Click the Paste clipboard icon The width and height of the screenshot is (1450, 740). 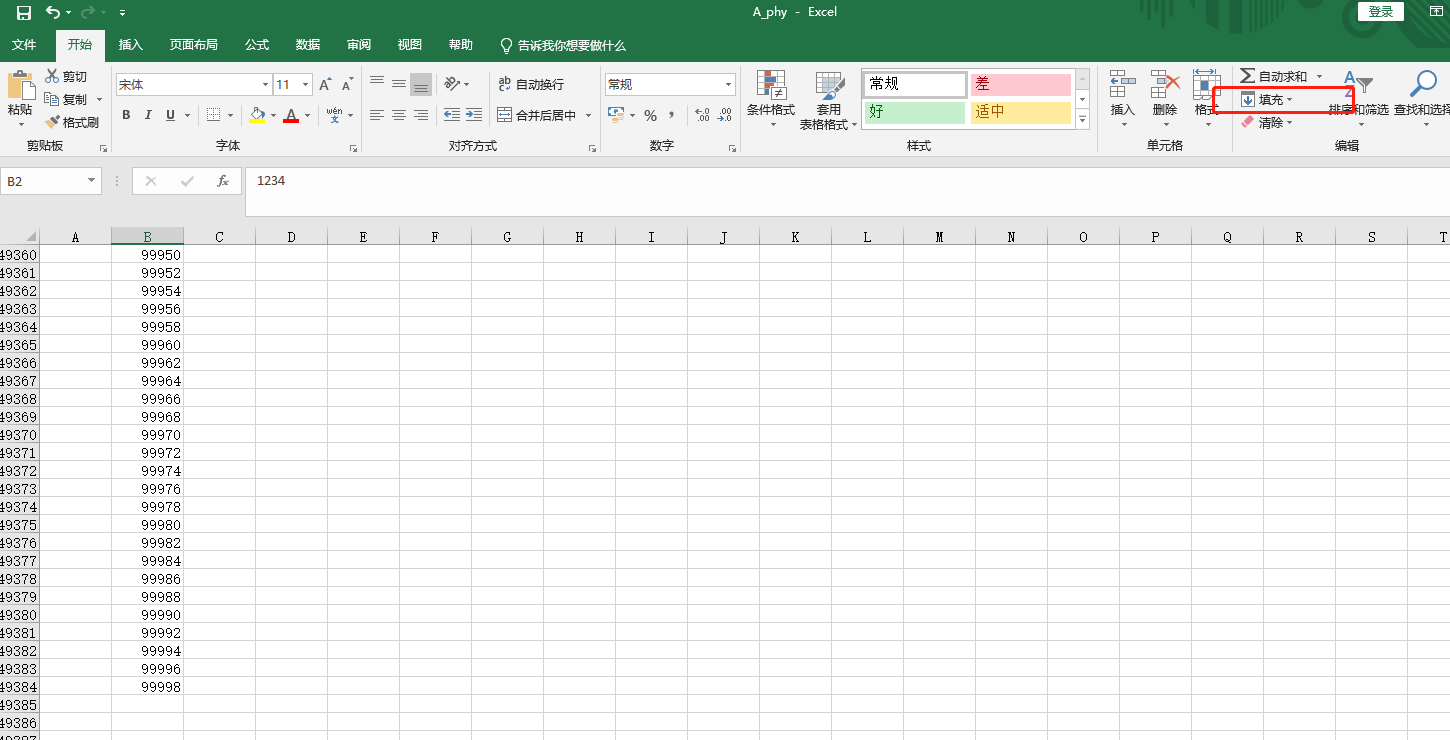[19, 85]
